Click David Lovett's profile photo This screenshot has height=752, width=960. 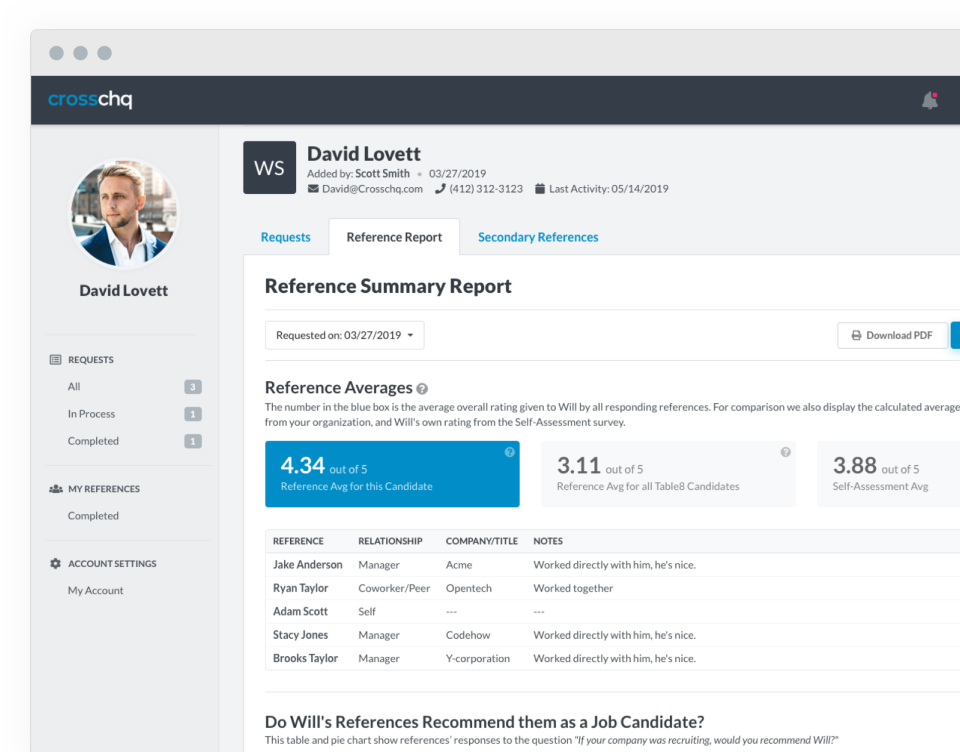click(124, 214)
